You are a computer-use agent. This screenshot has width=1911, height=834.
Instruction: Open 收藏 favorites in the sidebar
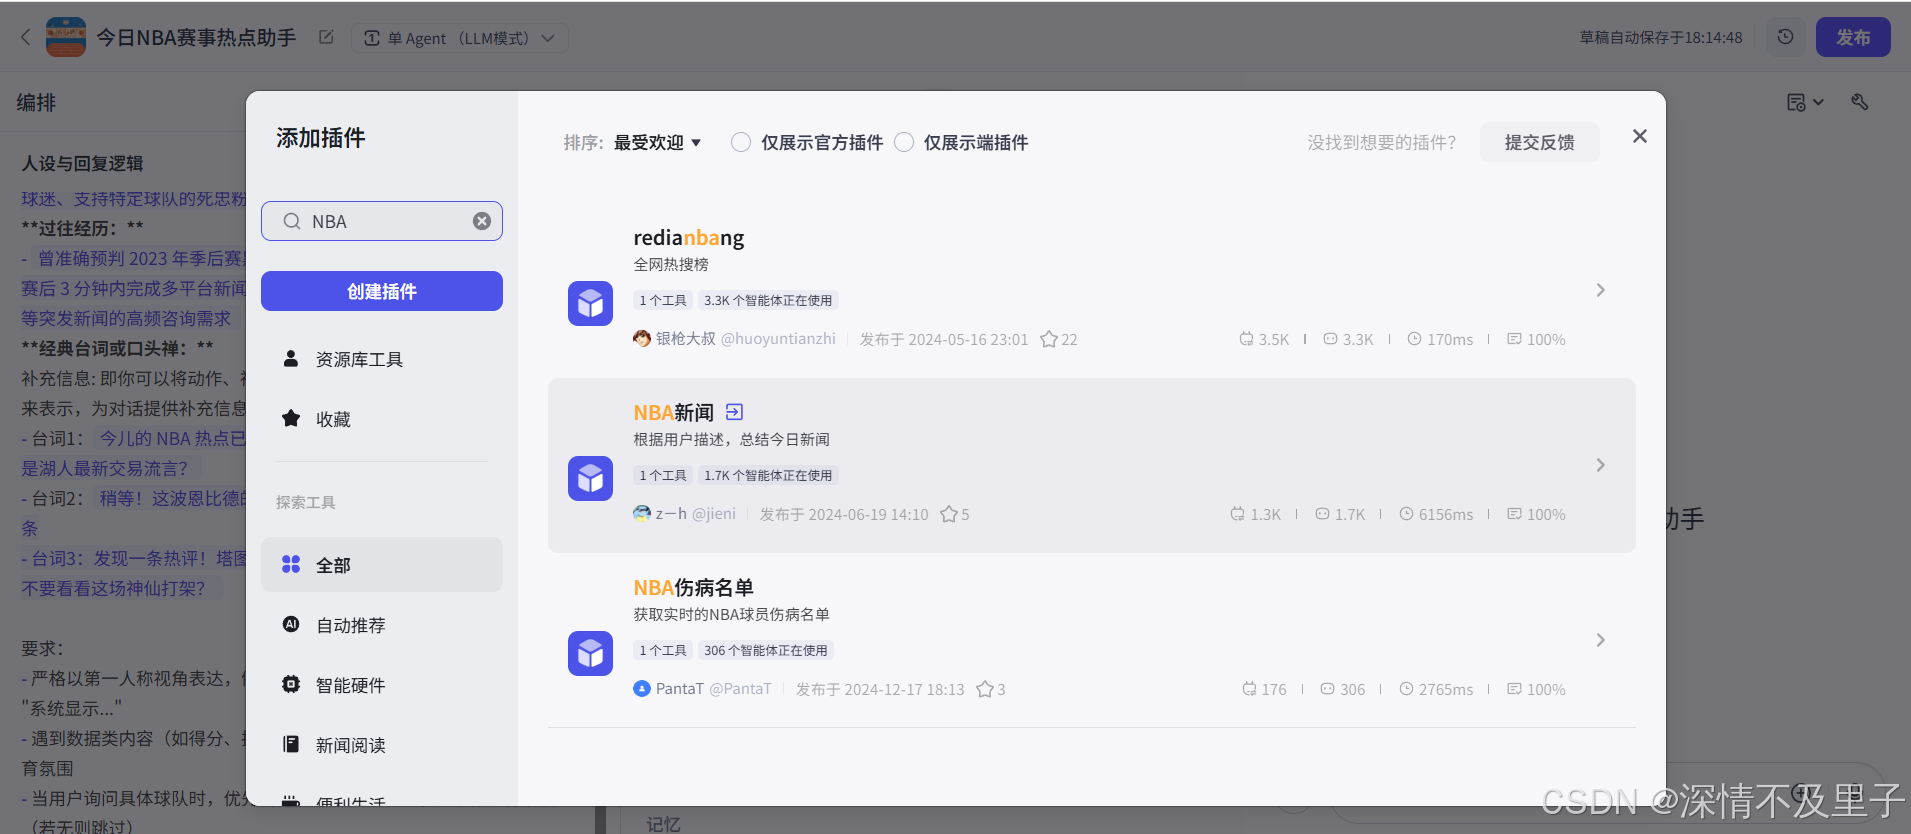(382, 419)
